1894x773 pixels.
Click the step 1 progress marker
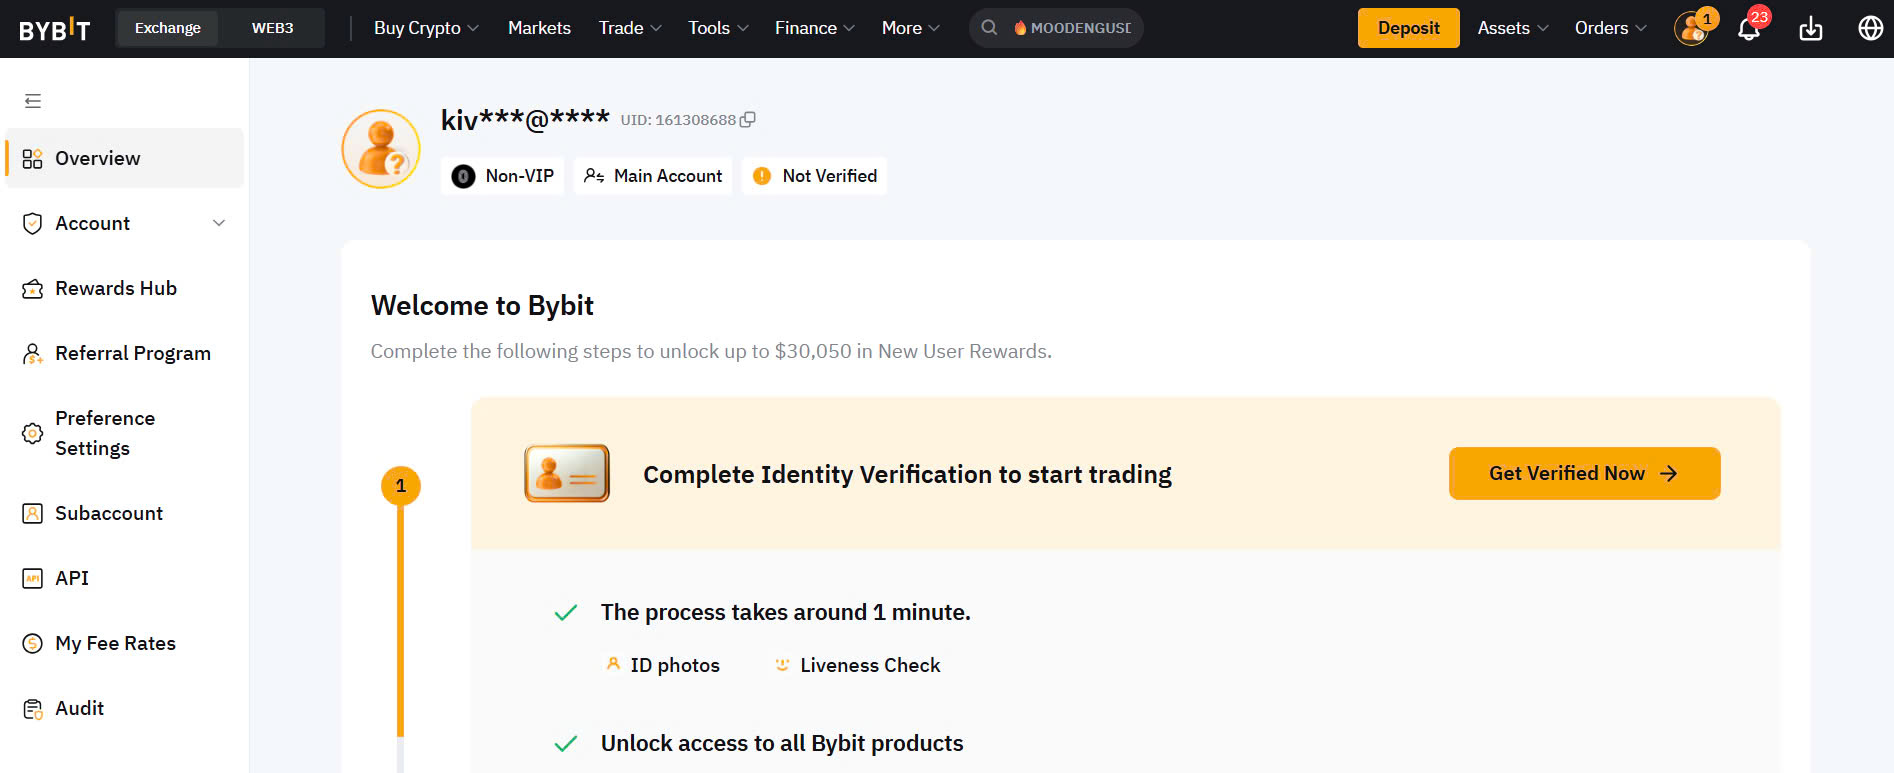click(x=401, y=486)
